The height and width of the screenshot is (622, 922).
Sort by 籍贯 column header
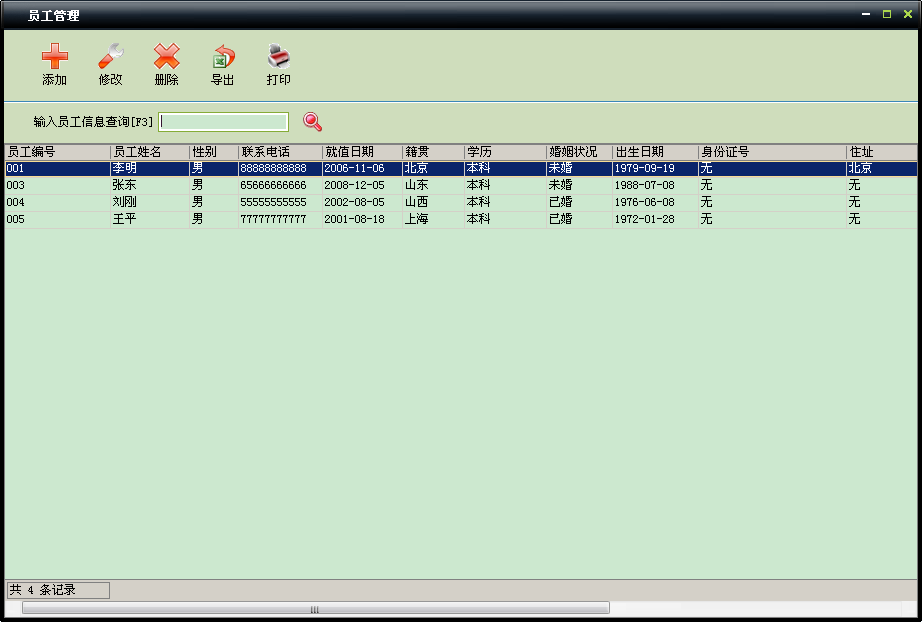point(433,152)
